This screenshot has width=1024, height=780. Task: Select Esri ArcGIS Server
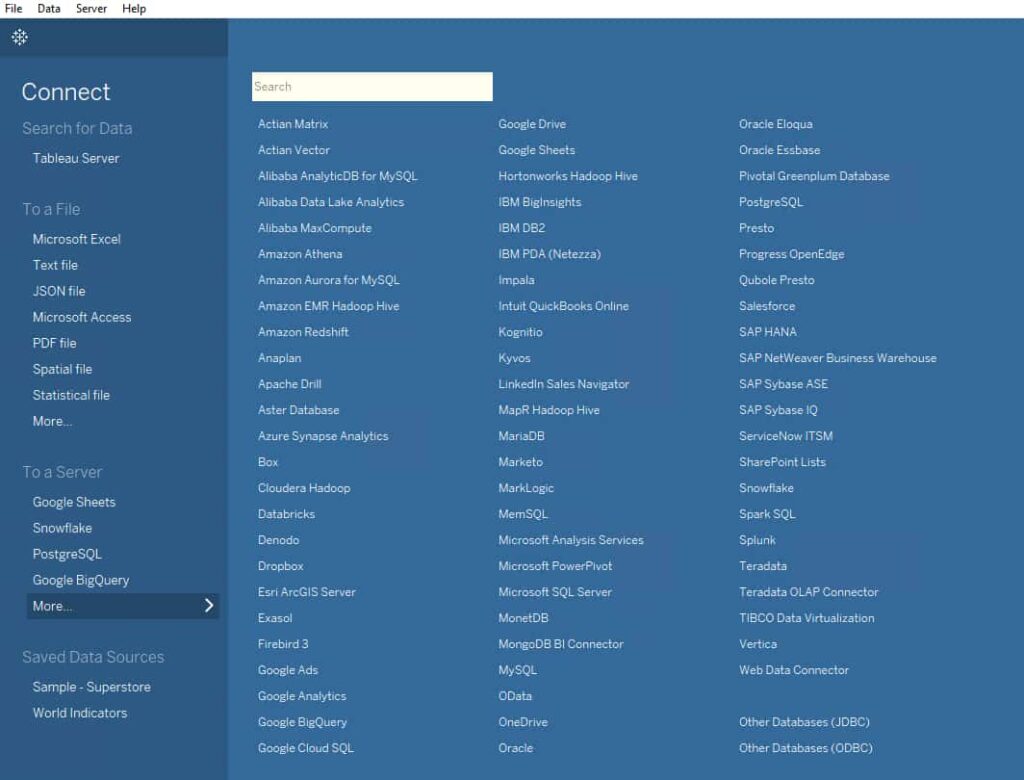click(x=307, y=592)
